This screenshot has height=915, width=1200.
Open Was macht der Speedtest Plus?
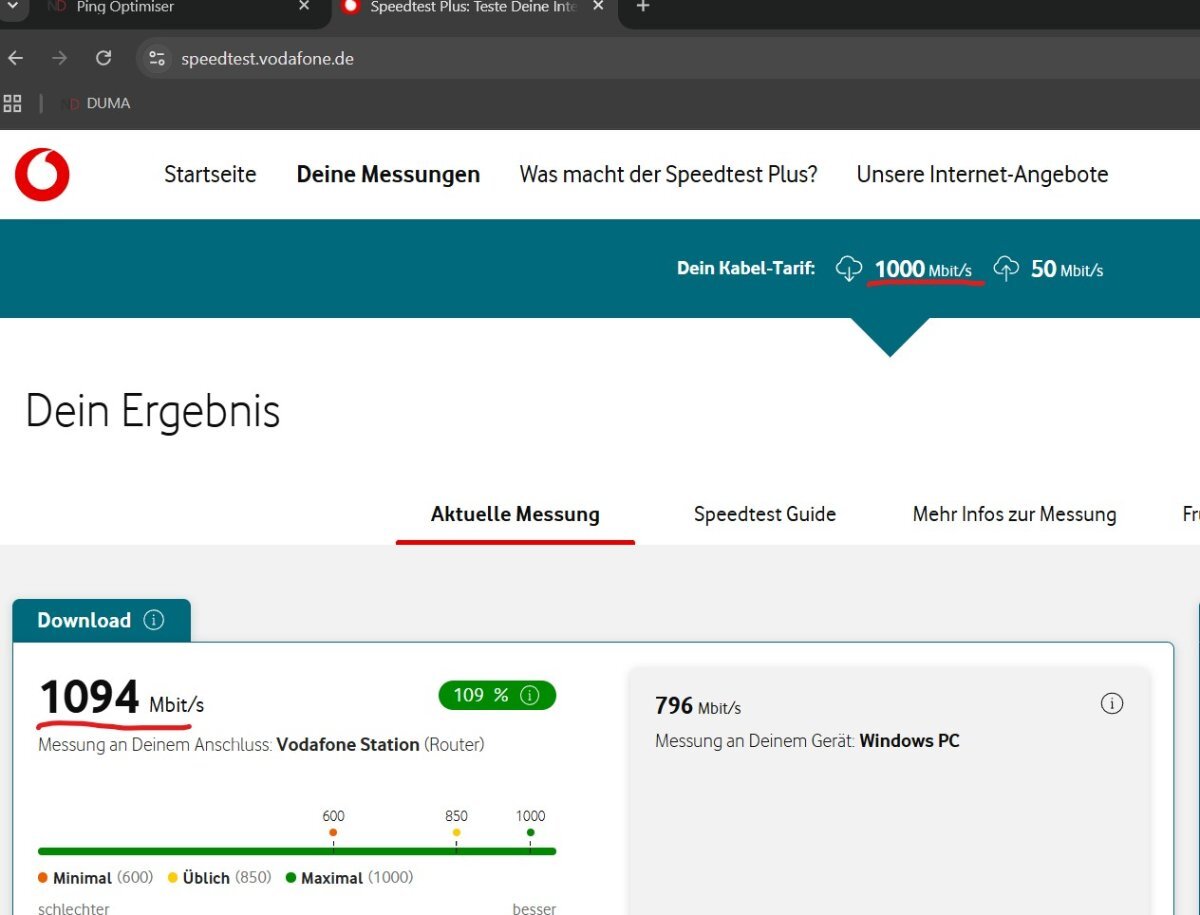(x=668, y=174)
